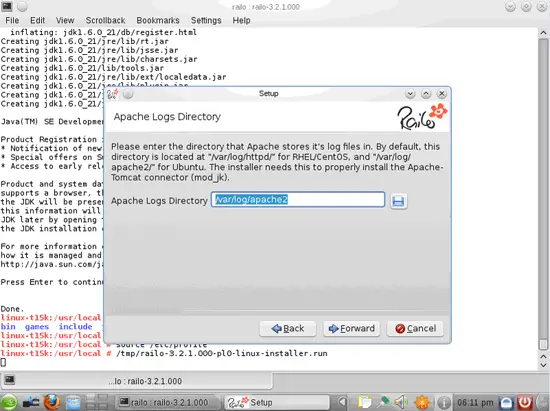Cancel the Railo setup wizard
Image resolution: width=550 pixels, height=411 pixels.
[x=415, y=329]
